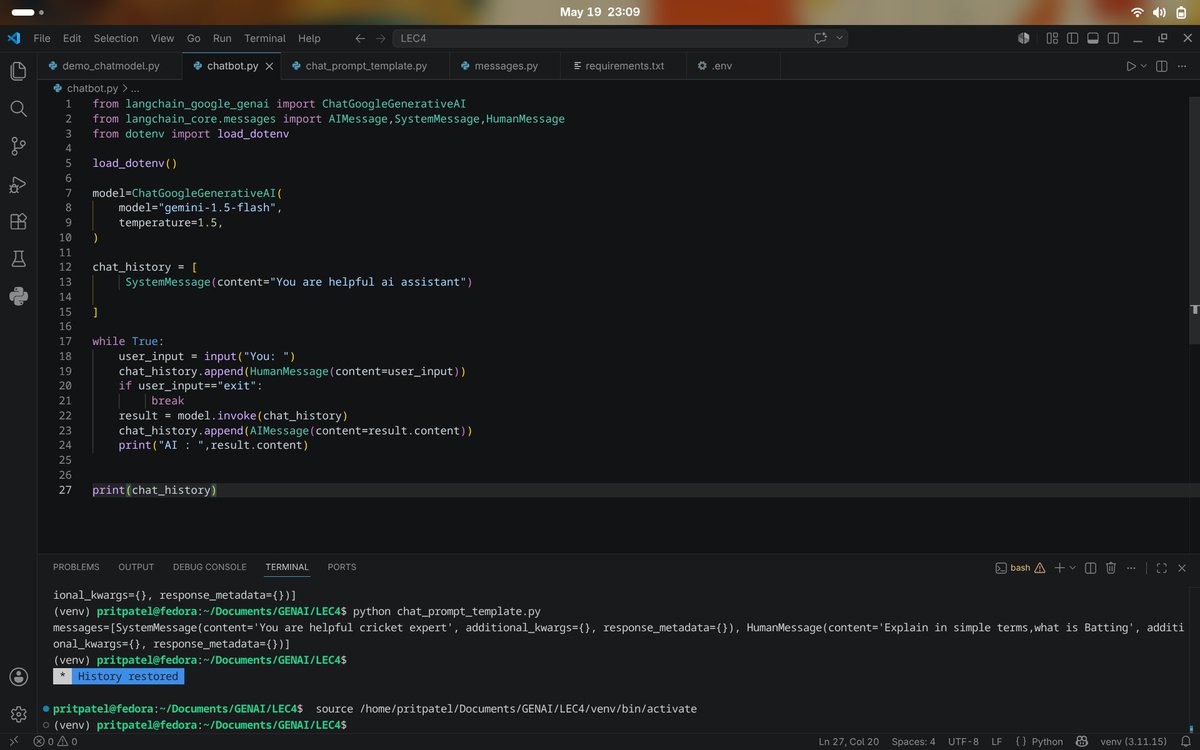Toggle the Secondary Side Bar visibility

[x=1113, y=38]
